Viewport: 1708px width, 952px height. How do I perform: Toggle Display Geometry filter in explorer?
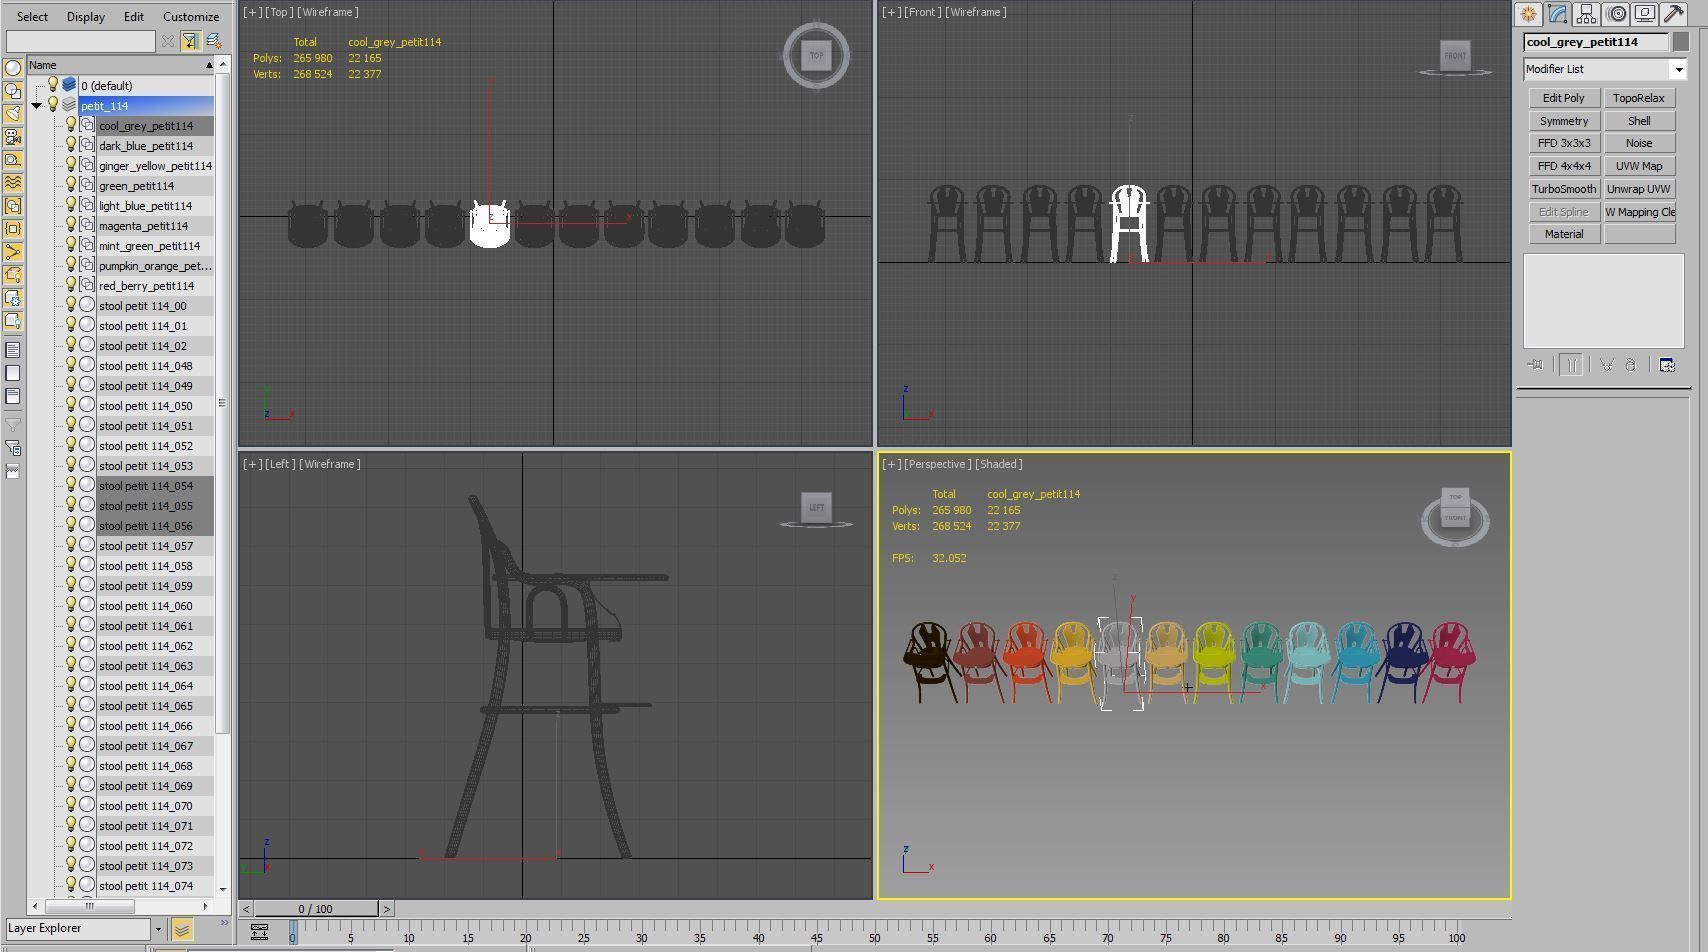(13, 68)
